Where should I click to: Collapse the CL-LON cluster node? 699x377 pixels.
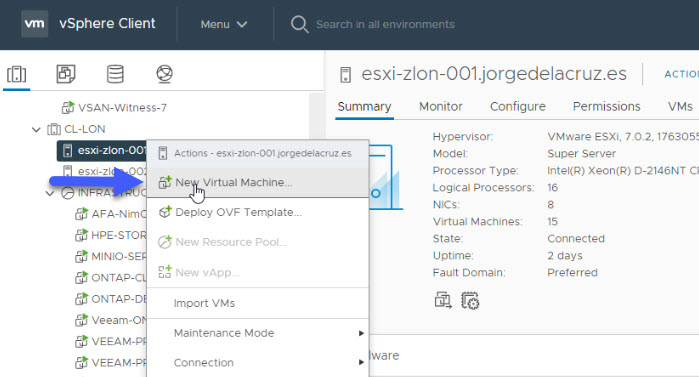click(x=36, y=130)
